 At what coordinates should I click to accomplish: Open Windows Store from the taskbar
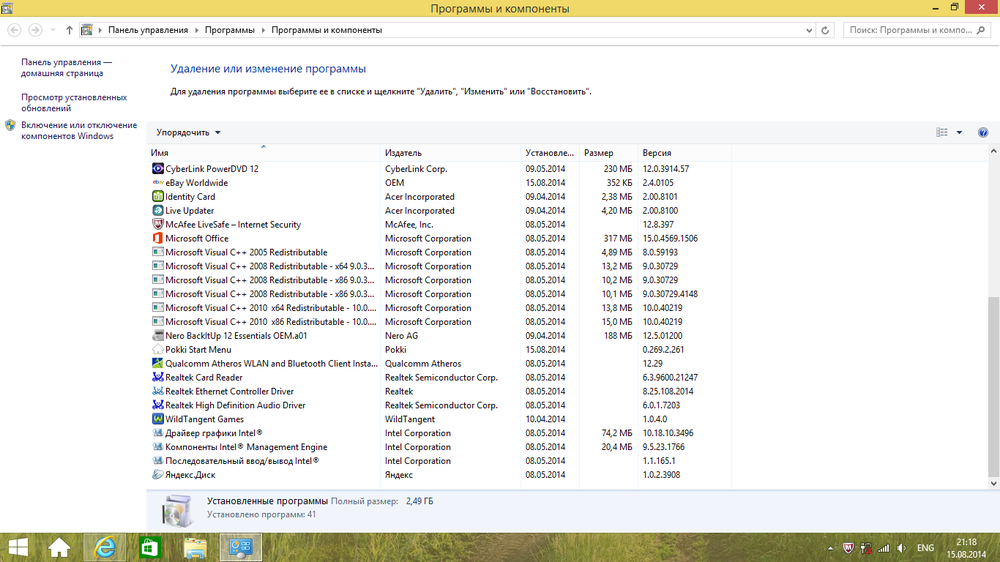coord(150,547)
